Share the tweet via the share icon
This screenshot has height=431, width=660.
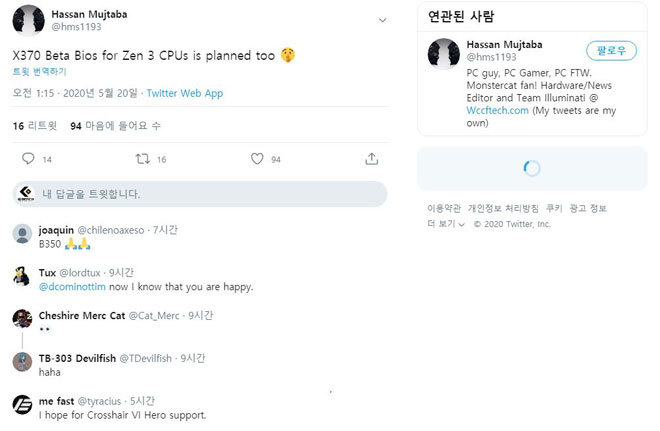click(371, 159)
